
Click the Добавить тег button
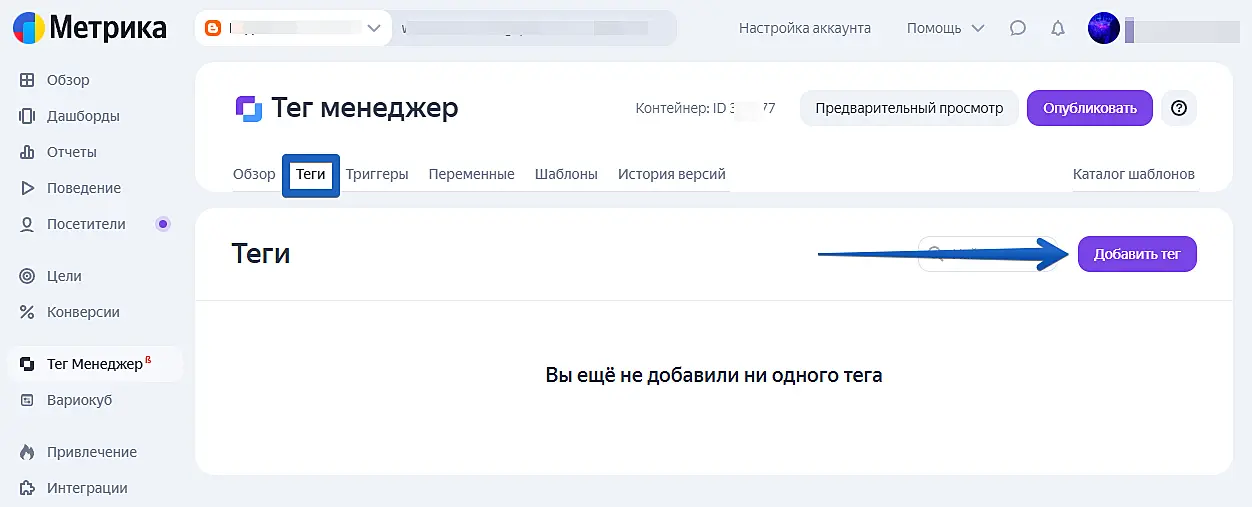coord(1137,254)
